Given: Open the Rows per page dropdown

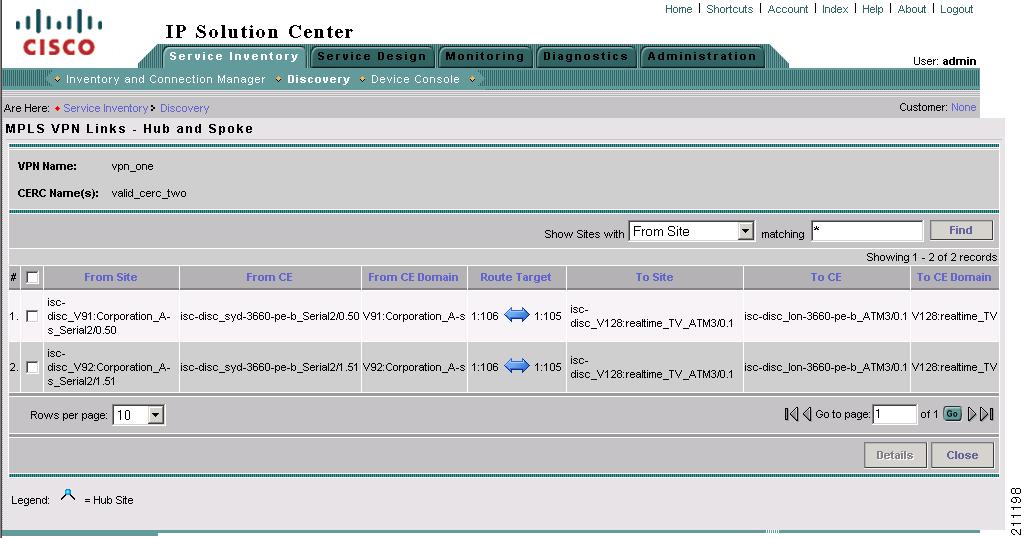Looking at the screenshot, I should click(x=138, y=415).
